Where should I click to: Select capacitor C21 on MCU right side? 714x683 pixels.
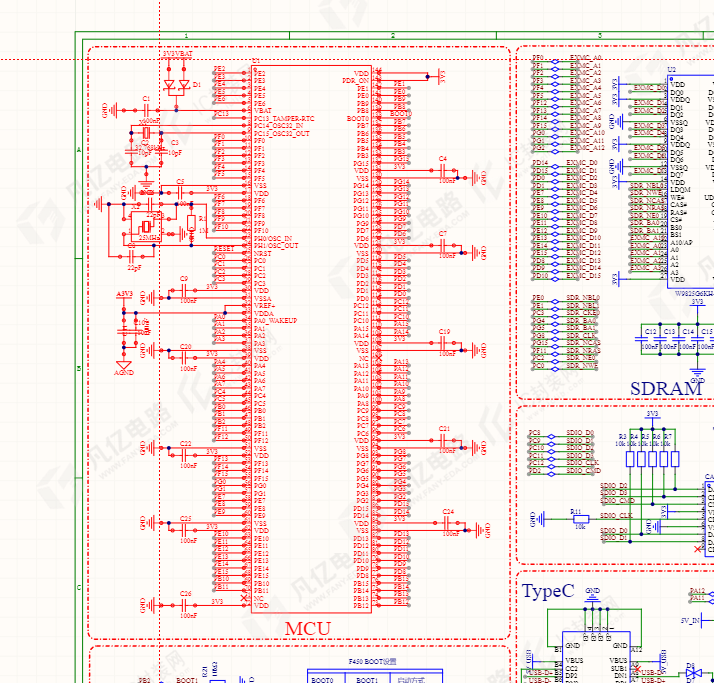443,440
